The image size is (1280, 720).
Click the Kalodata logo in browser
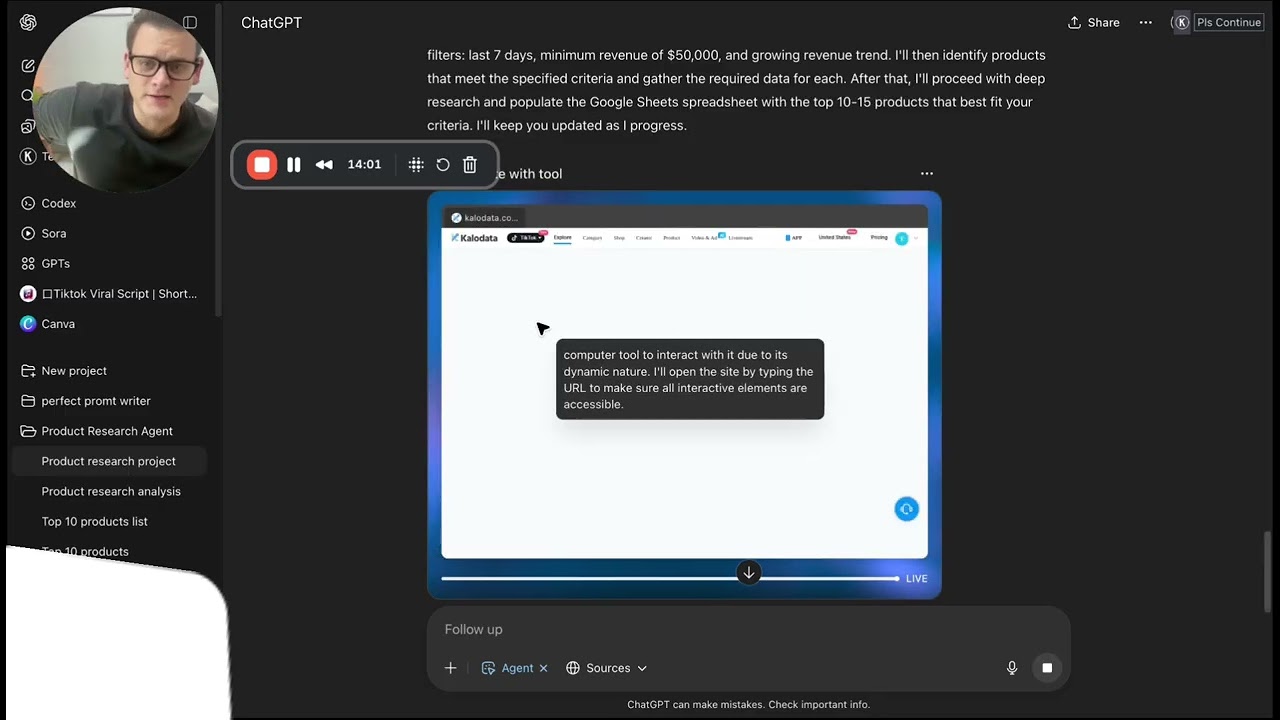click(x=474, y=238)
